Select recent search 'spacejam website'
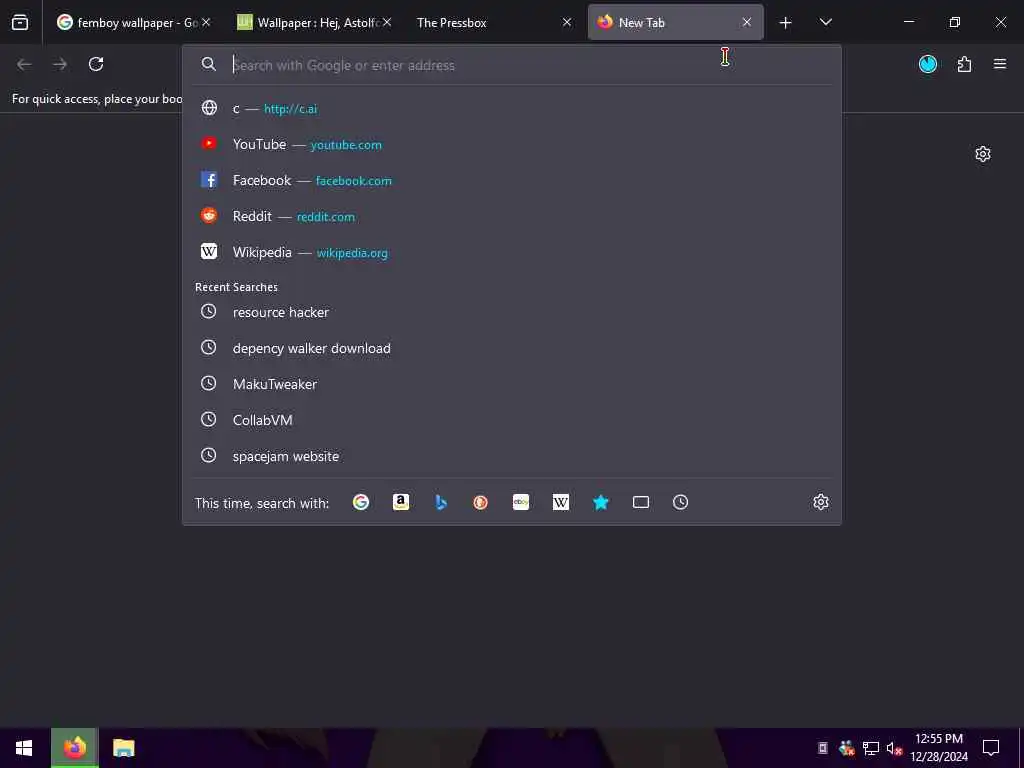This screenshot has width=1024, height=768. tap(511, 456)
